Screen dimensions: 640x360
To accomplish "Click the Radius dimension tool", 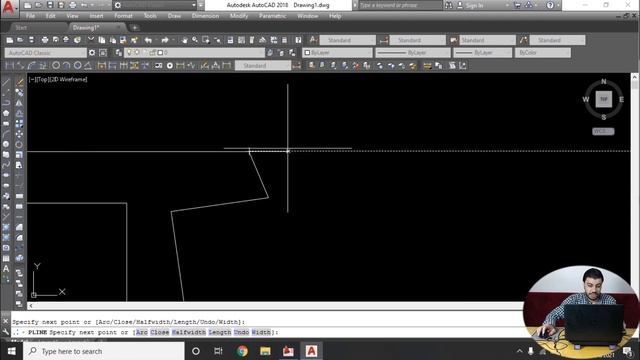I will tap(56, 65).
